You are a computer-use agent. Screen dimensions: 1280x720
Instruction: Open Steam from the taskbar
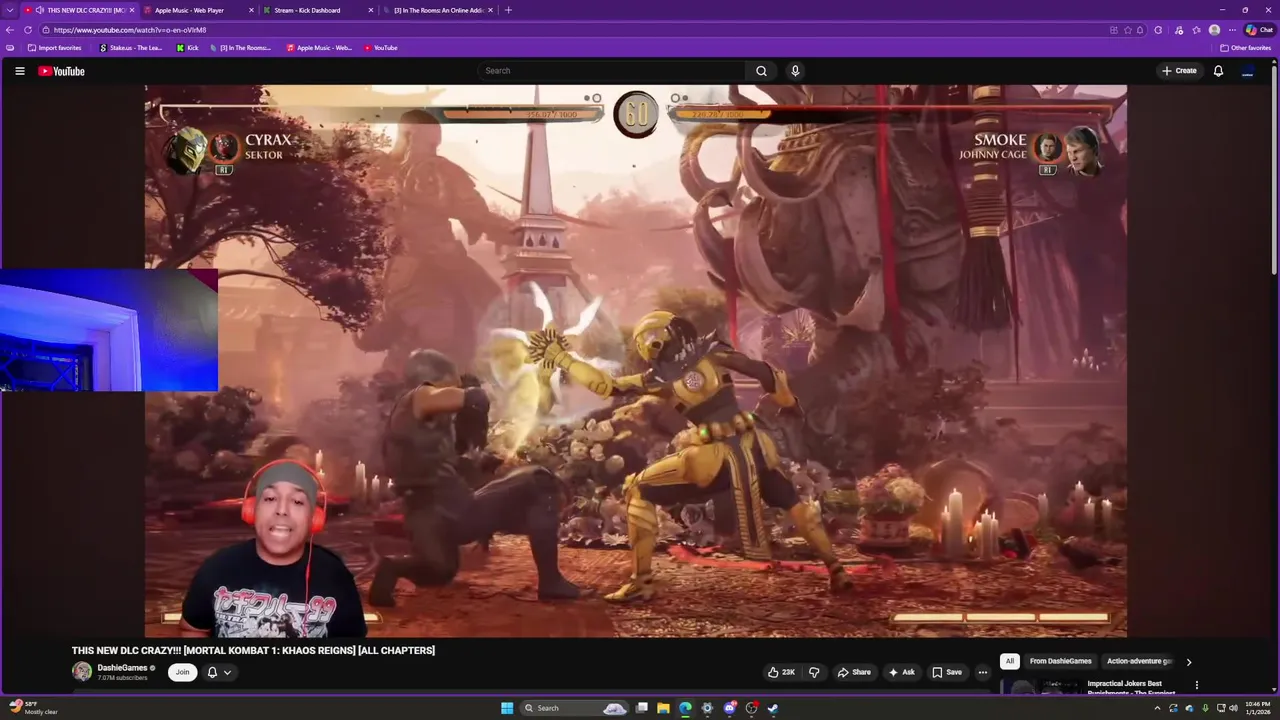[773, 708]
